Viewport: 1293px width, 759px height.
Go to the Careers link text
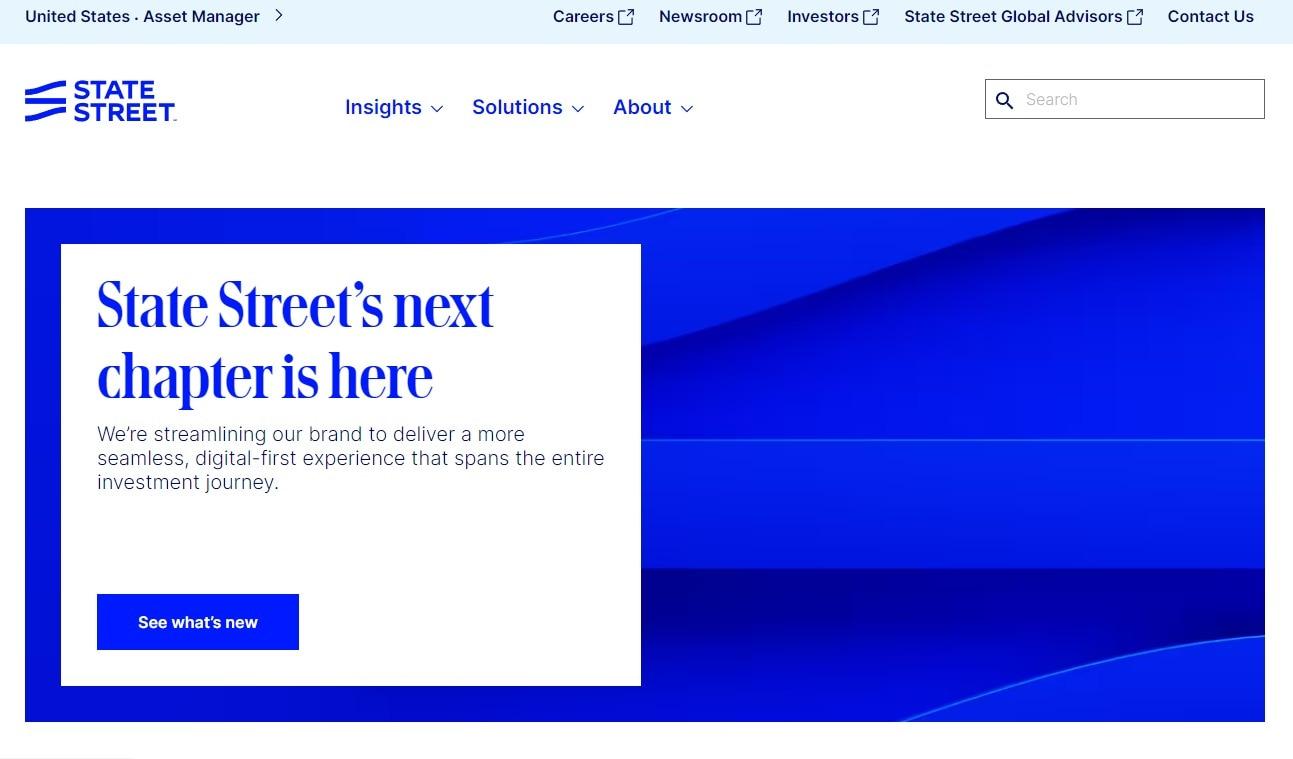[x=583, y=17]
